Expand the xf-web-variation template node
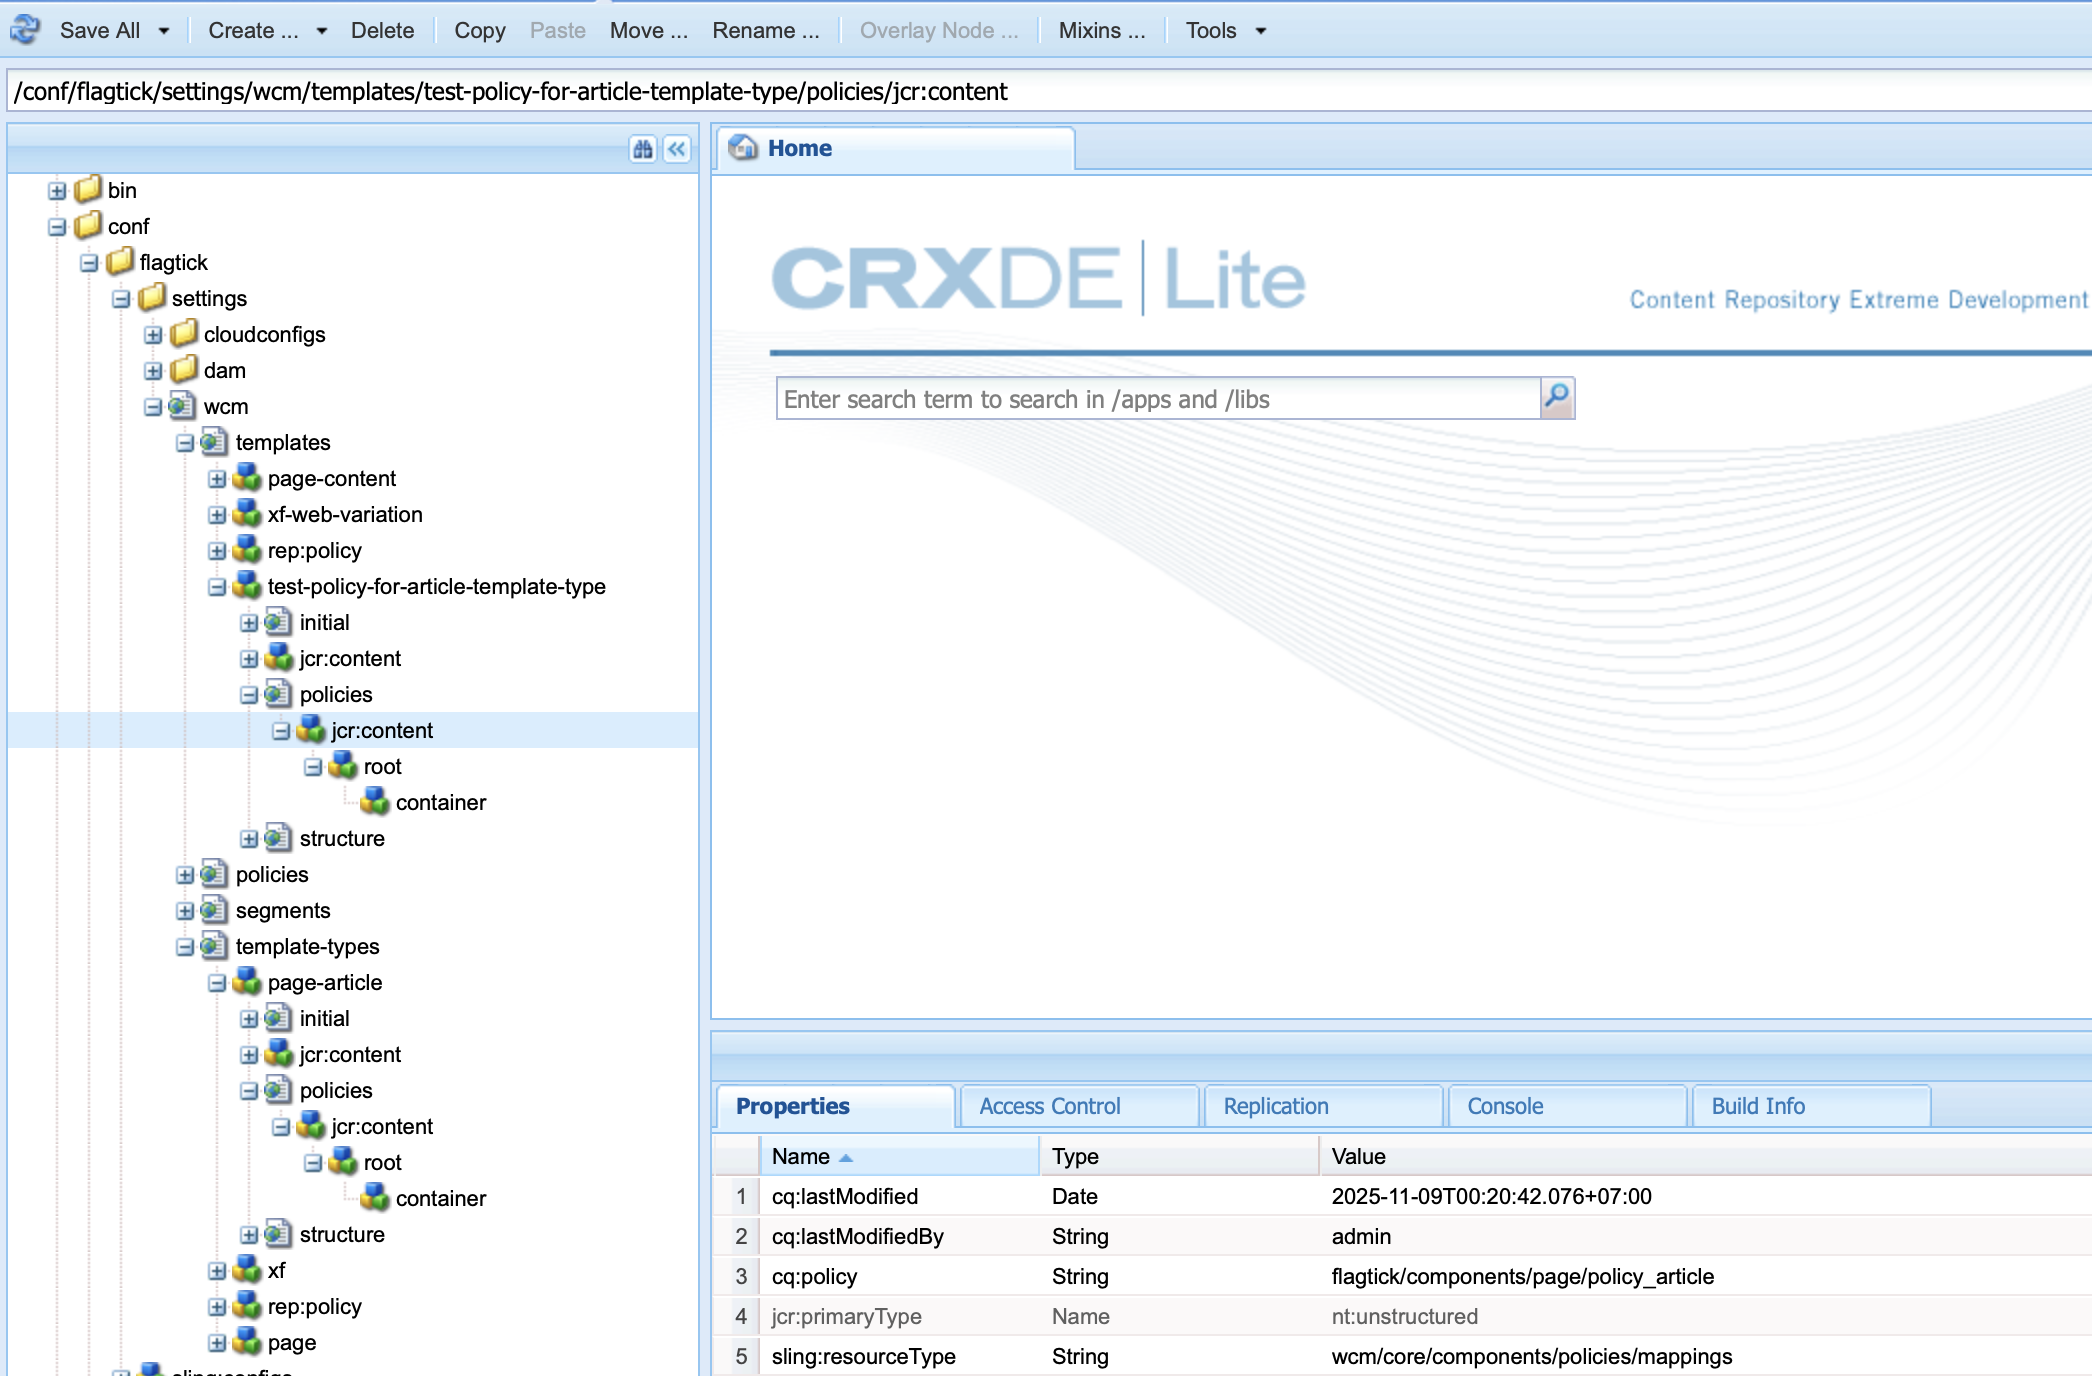Viewport: 2092px width, 1376px height. [x=217, y=515]
